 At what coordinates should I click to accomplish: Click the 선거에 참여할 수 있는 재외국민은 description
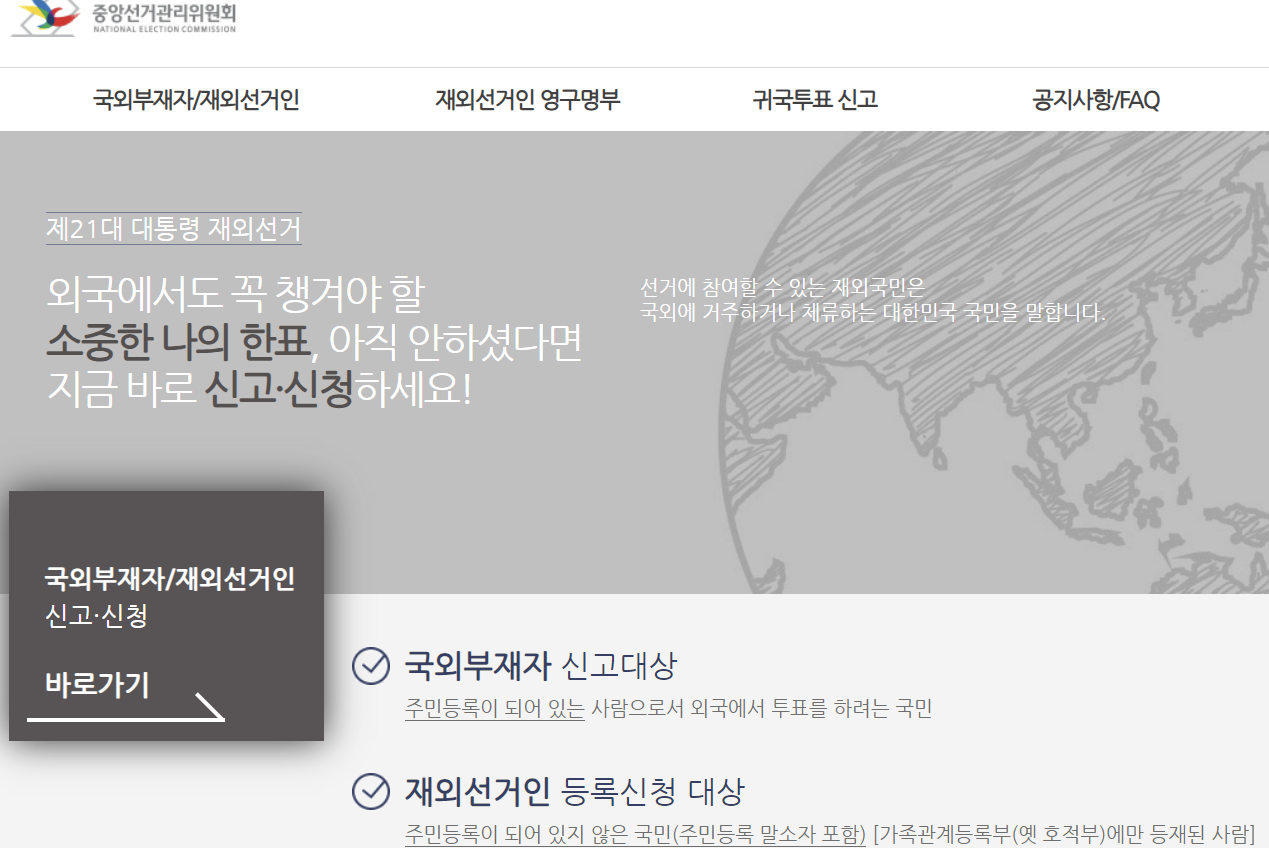point(783,288)
